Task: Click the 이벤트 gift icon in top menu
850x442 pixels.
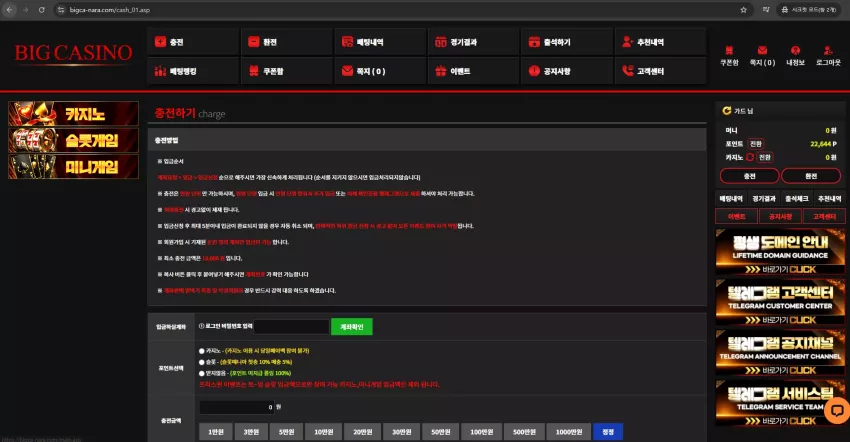Action: pyautogui.click(x=441, y=71)
